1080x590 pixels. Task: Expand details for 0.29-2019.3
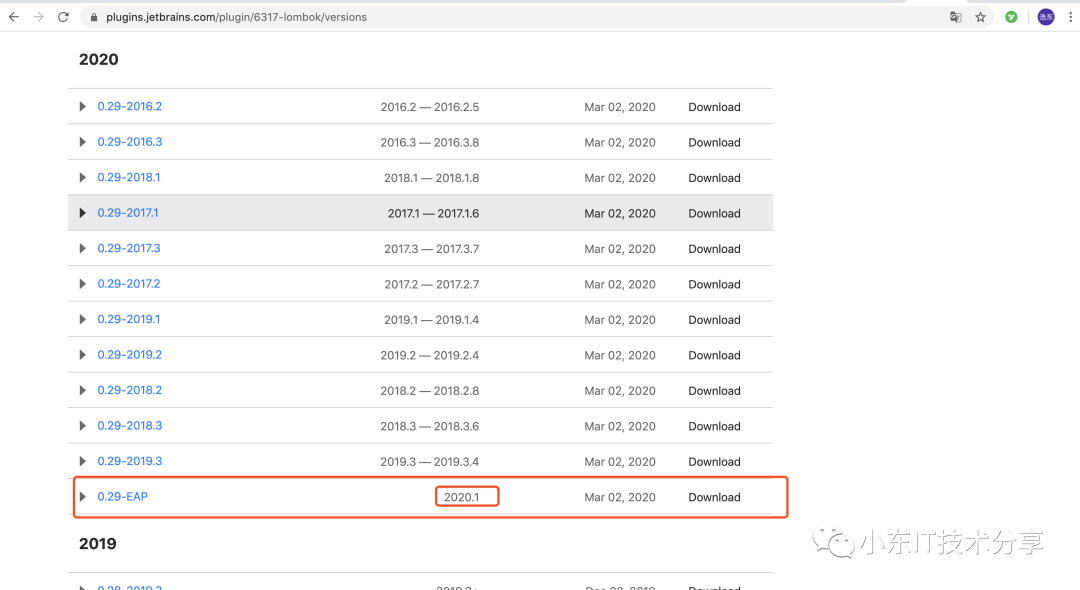pyautogui.click(x=83, y=461)
